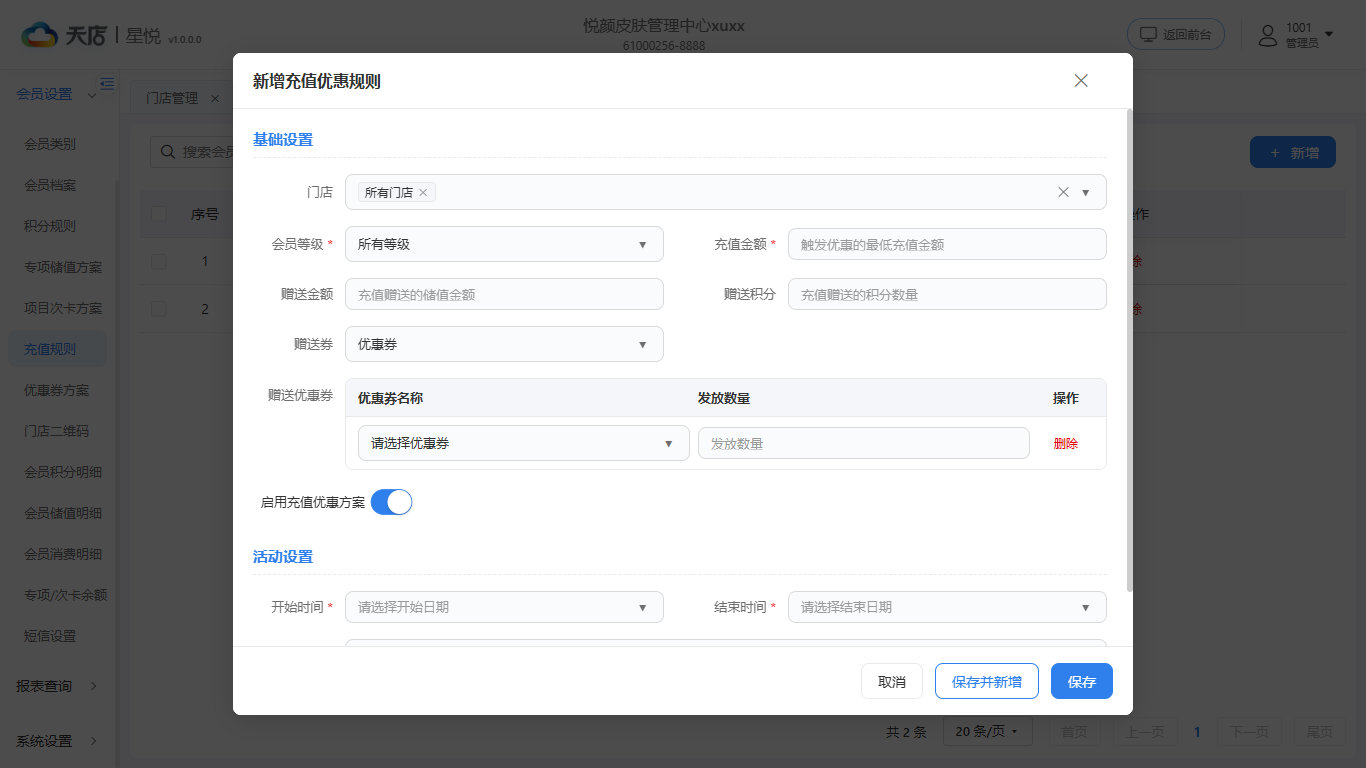Open the 开始时间 date picker

pos(504,607)
